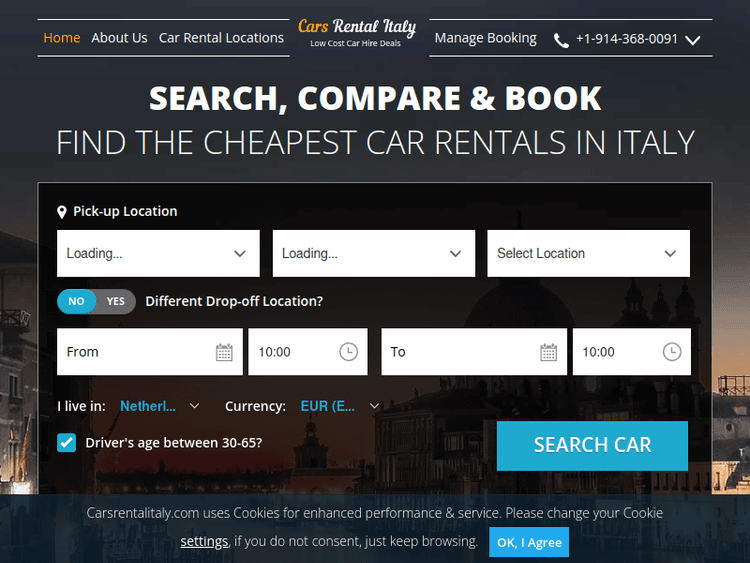Go to the Home menu item
Image resolution: width=750 pixels, height=563 pixels.
pos(62,38)
